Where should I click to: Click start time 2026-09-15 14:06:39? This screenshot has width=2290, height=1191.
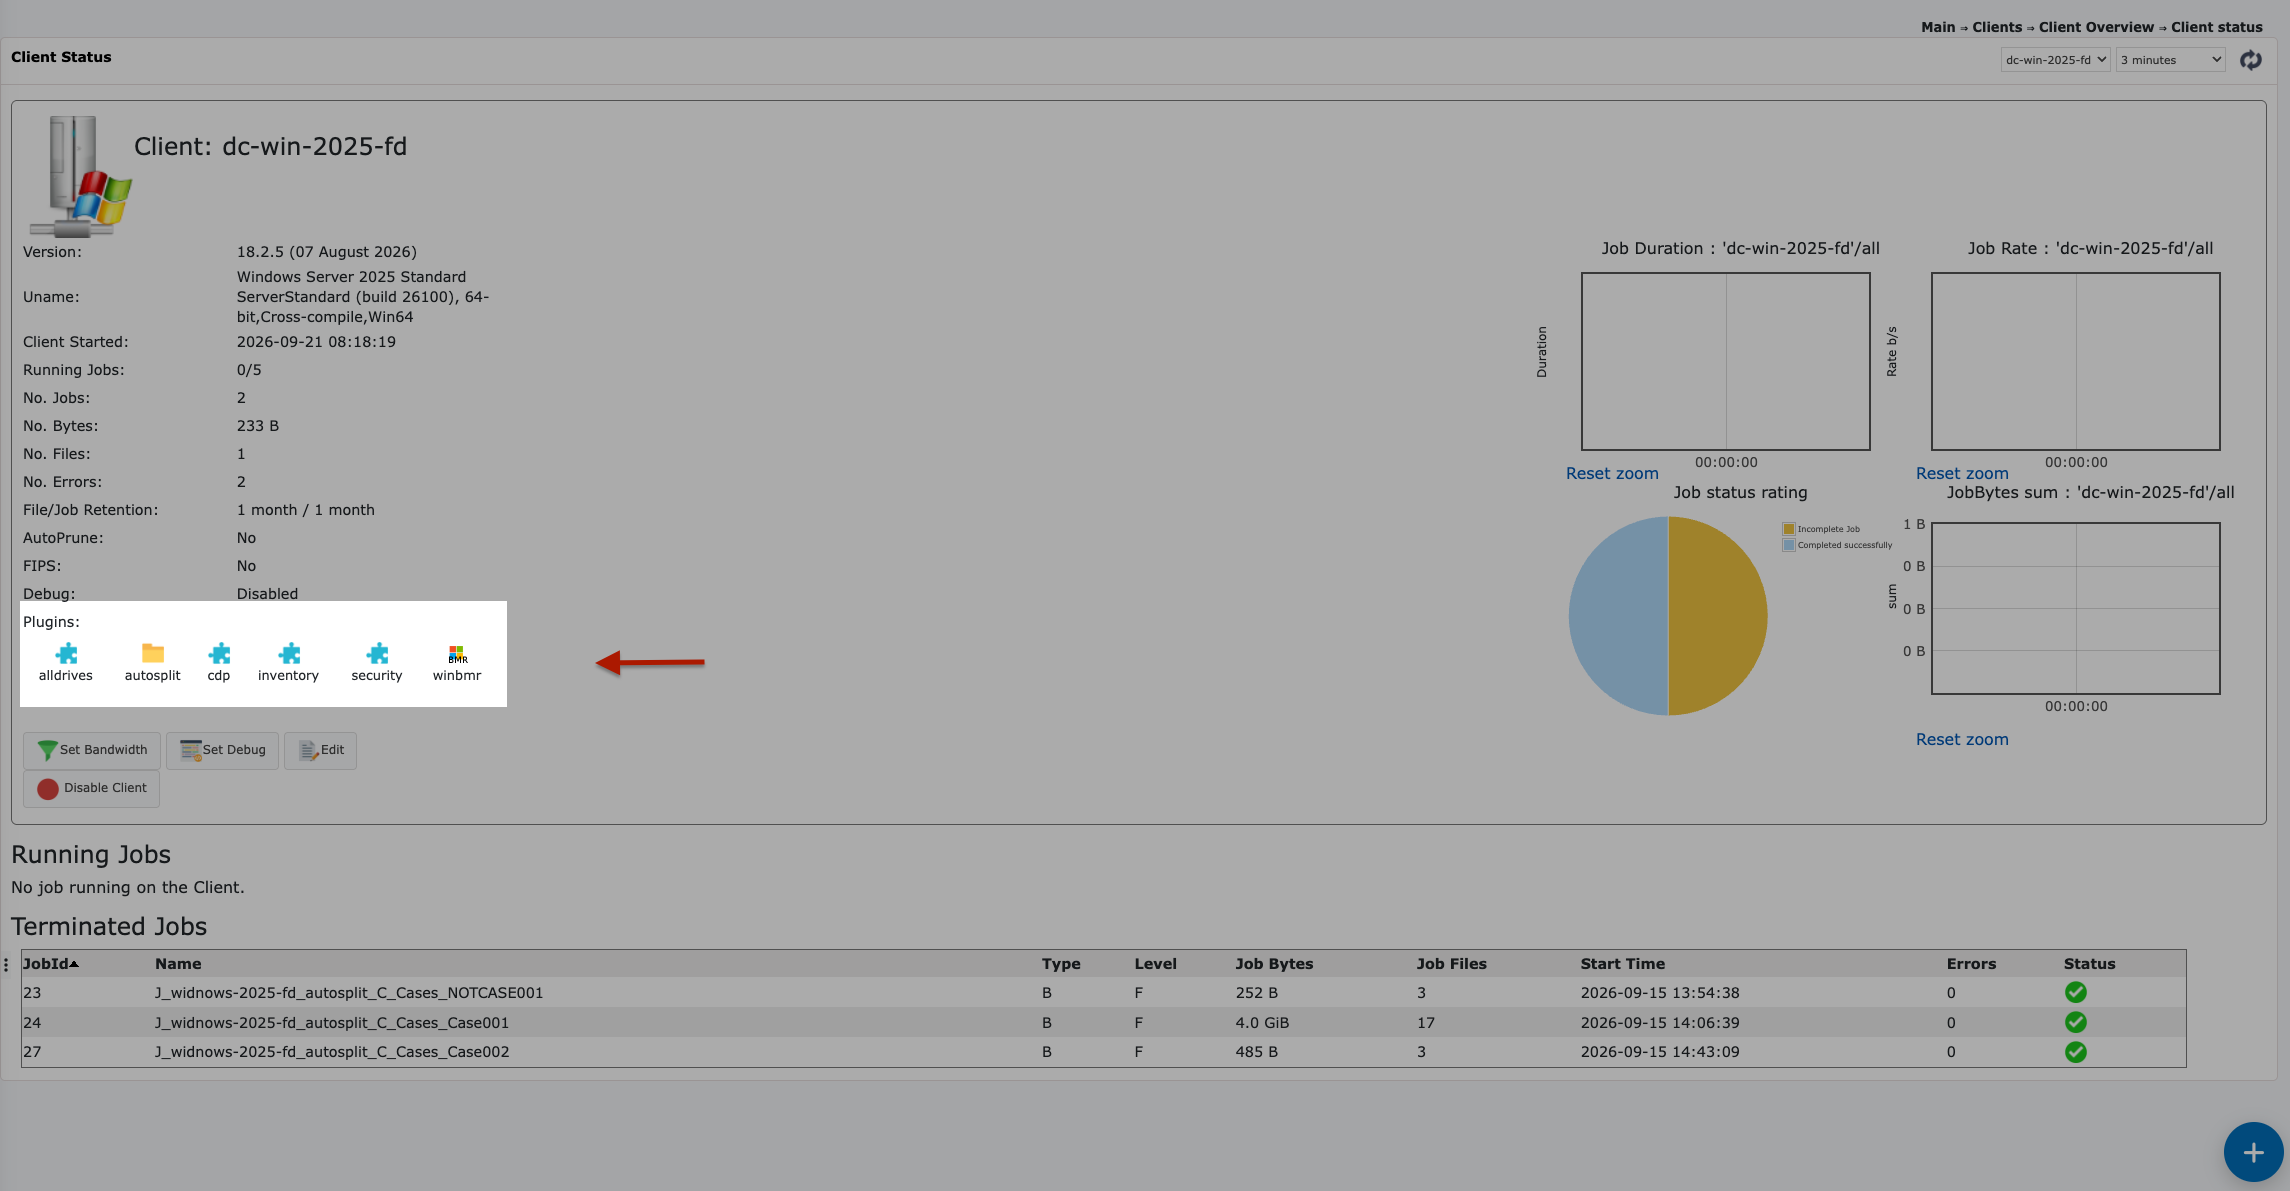[x=1660, y=1023]
